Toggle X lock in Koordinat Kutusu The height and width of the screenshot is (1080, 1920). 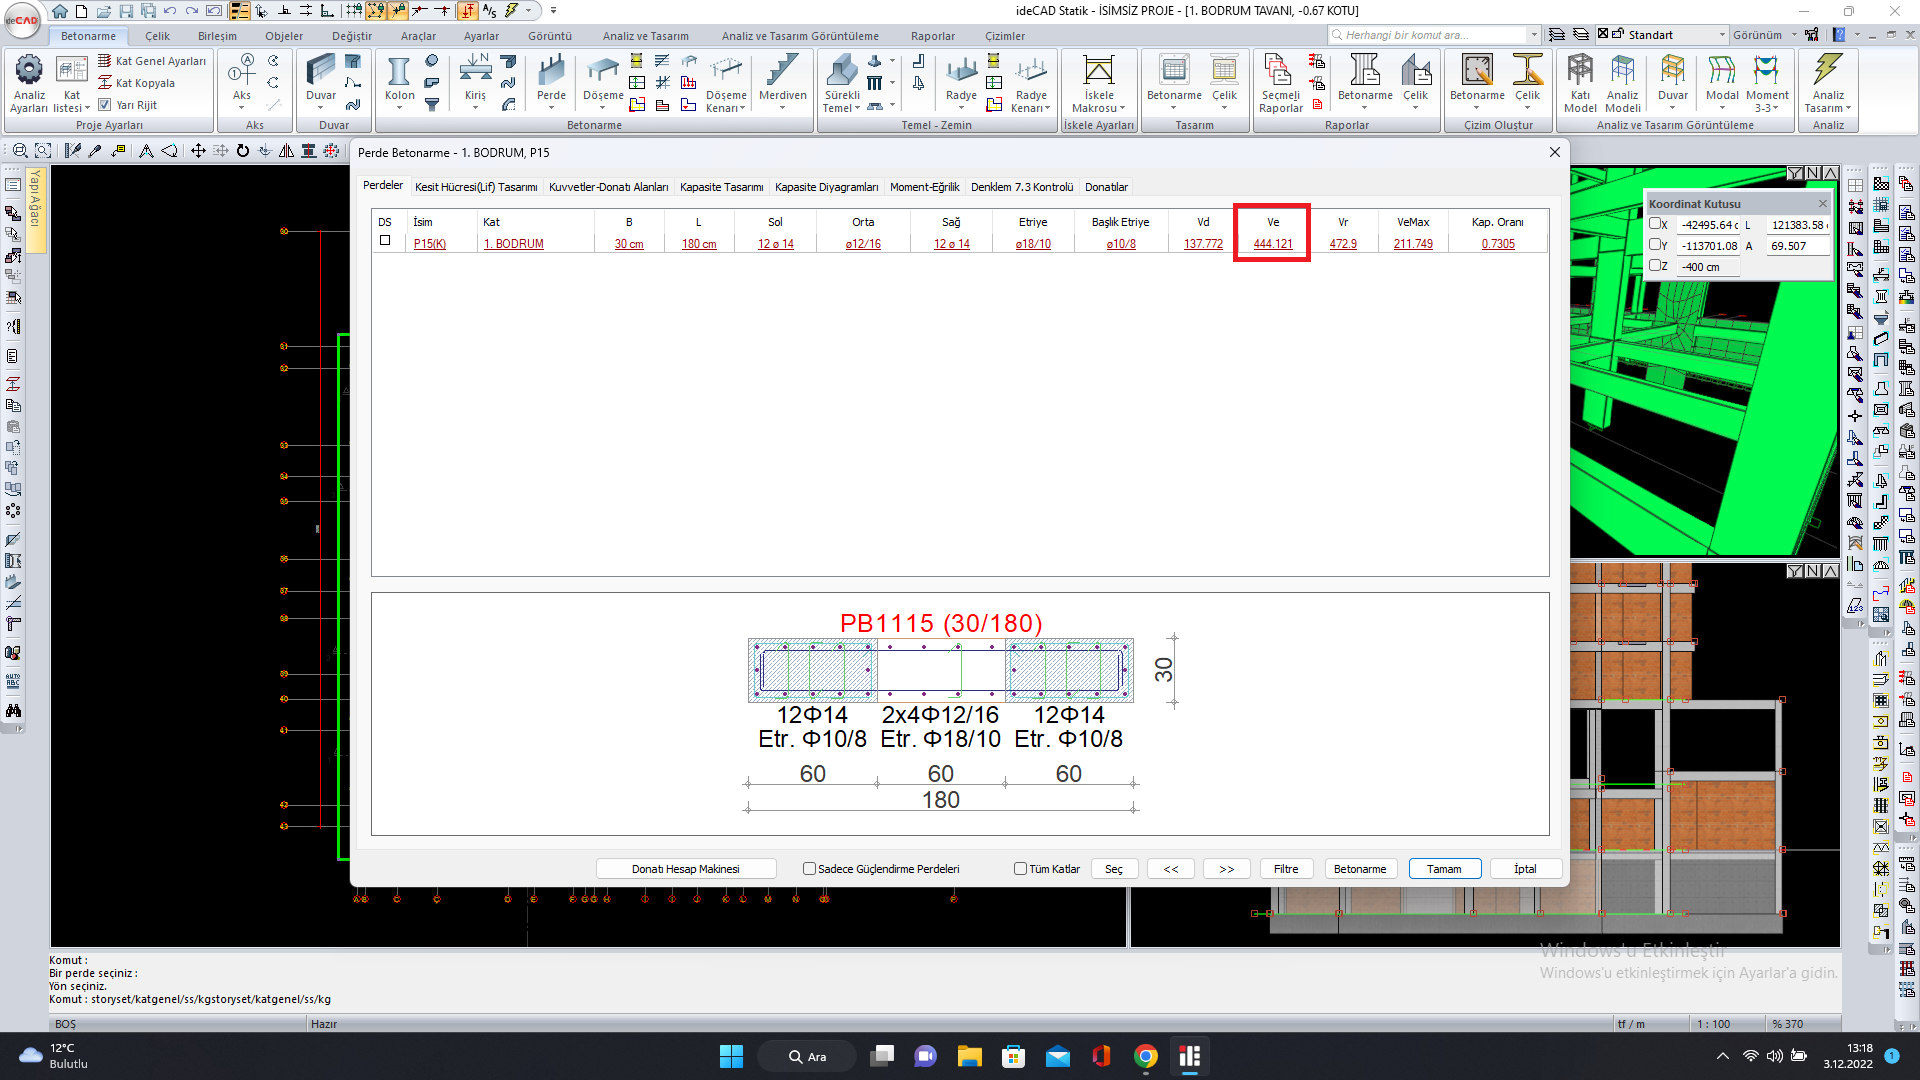point(1655,224)
